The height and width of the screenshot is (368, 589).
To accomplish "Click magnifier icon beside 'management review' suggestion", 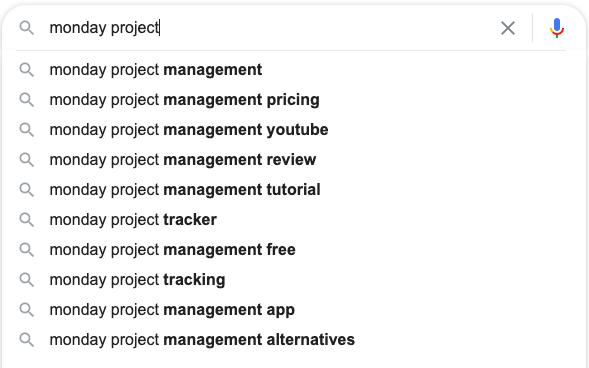I will click(x=27, y=160).
